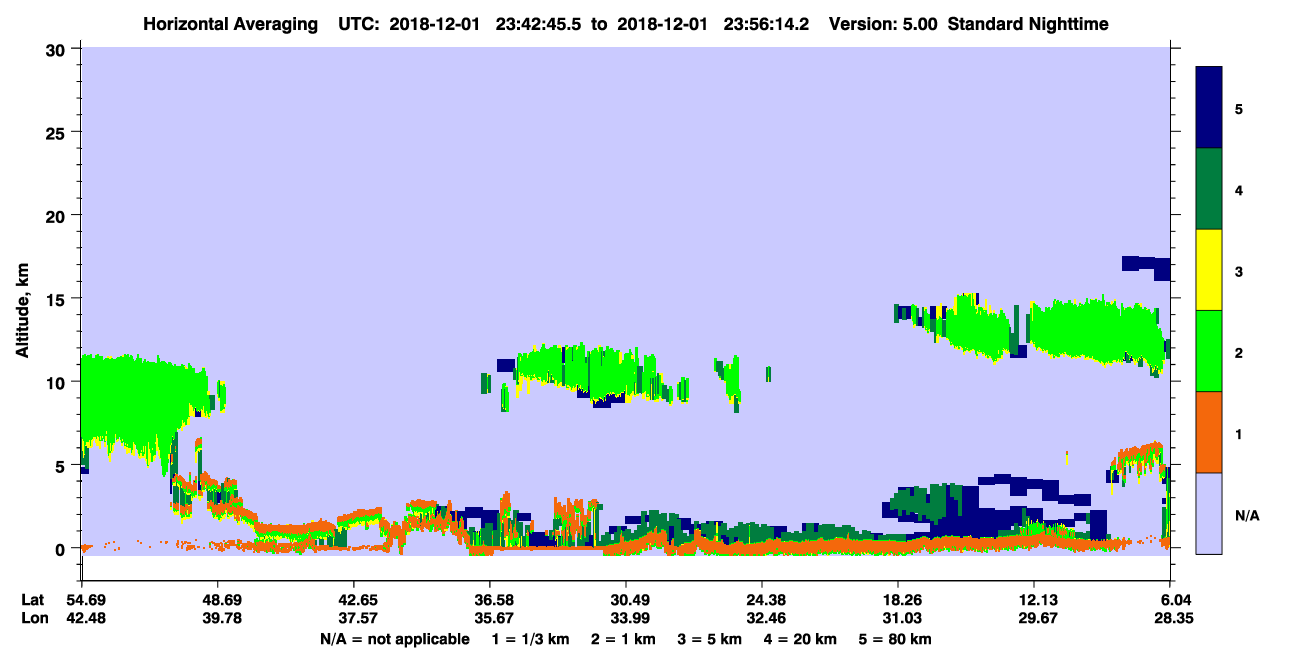The width and height of the screenshot is (1300, 667).
Task: Click the y-axis tick label 25
Action: pyautogui.click(x=58, y=132)
